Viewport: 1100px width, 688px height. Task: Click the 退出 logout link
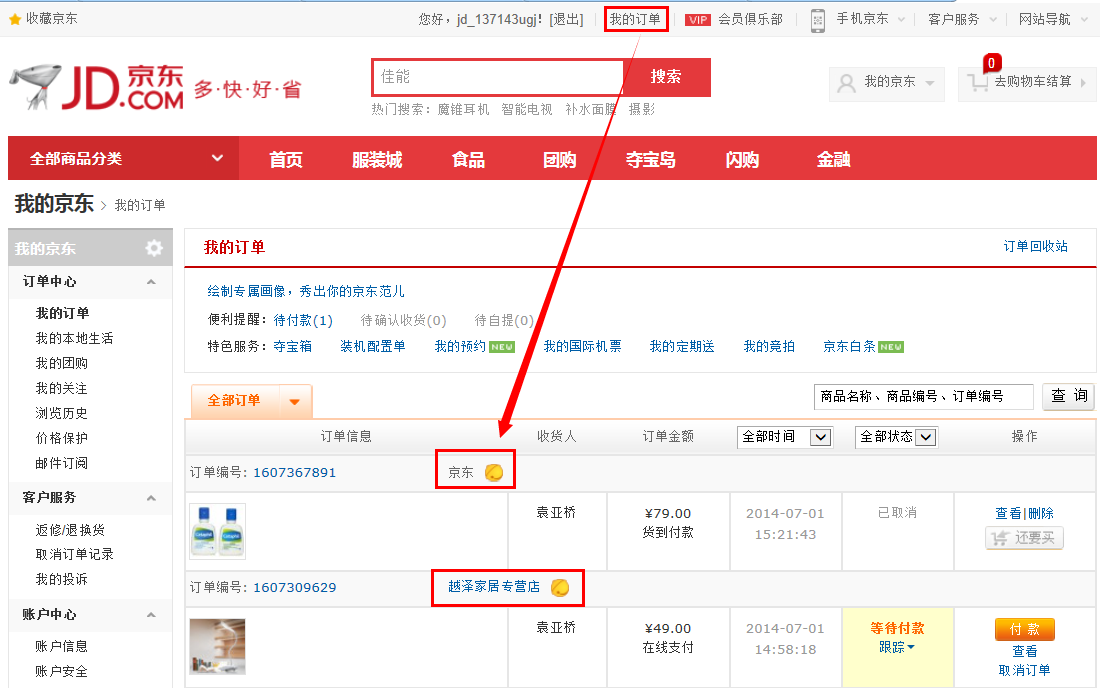tap(567, 20)
